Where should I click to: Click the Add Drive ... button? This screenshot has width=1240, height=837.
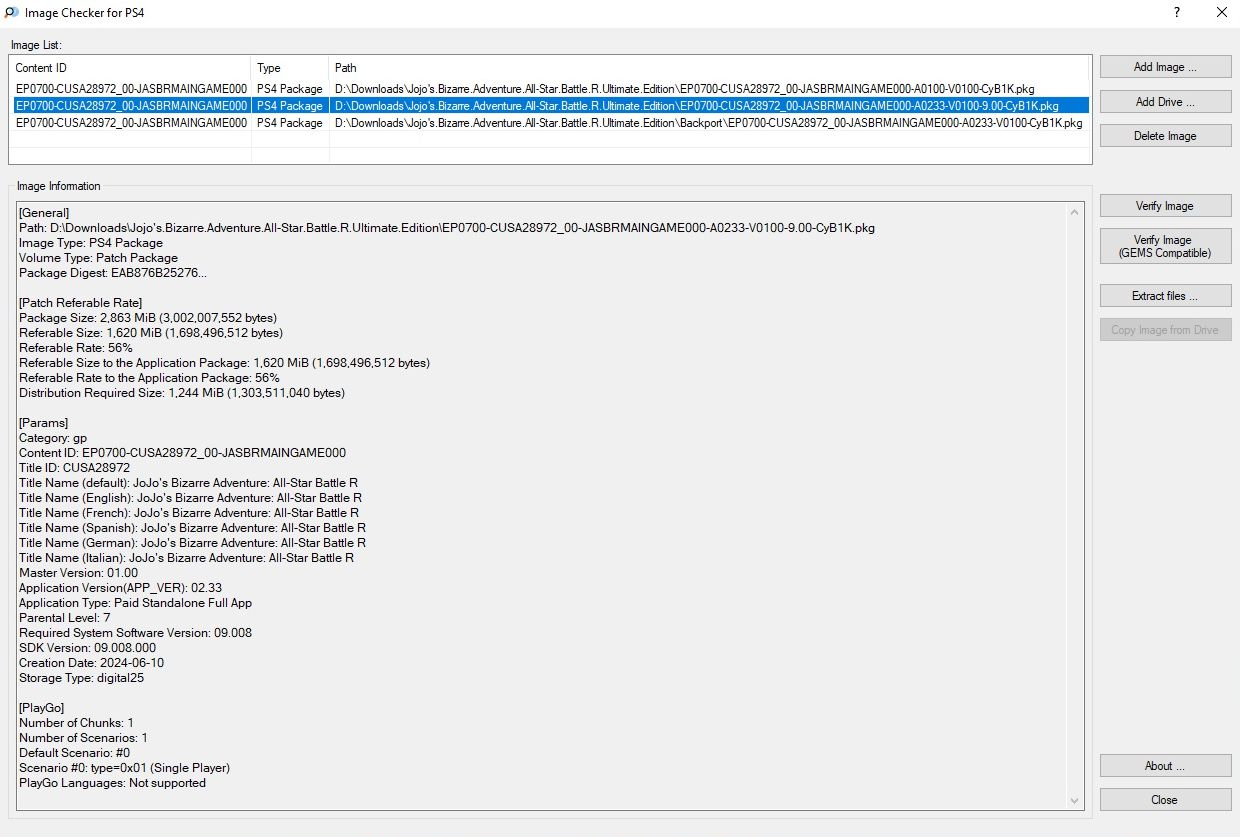pyautogui.click(x=1166, y=102)
